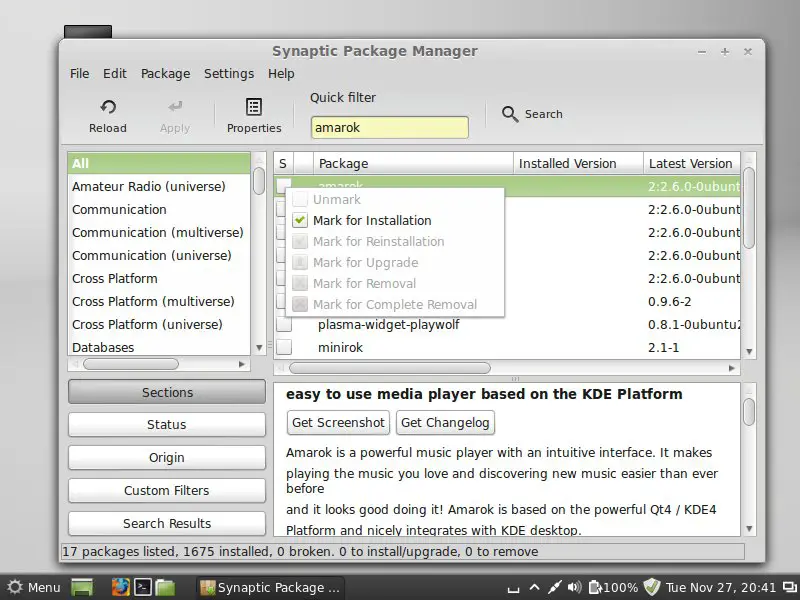Image resolution: width=800 pixels, height=600 pixels.
Task: Click the workspace switcher icon beside the clock
Action: point(790,587)
